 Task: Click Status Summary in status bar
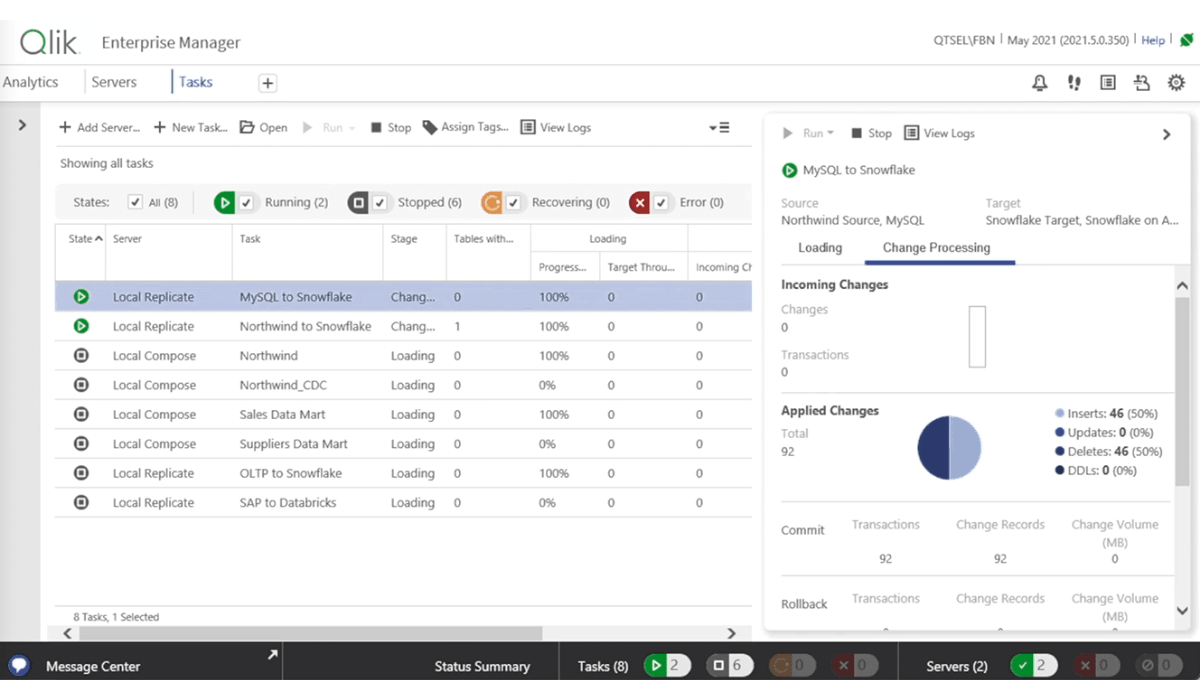pos(482,666)
